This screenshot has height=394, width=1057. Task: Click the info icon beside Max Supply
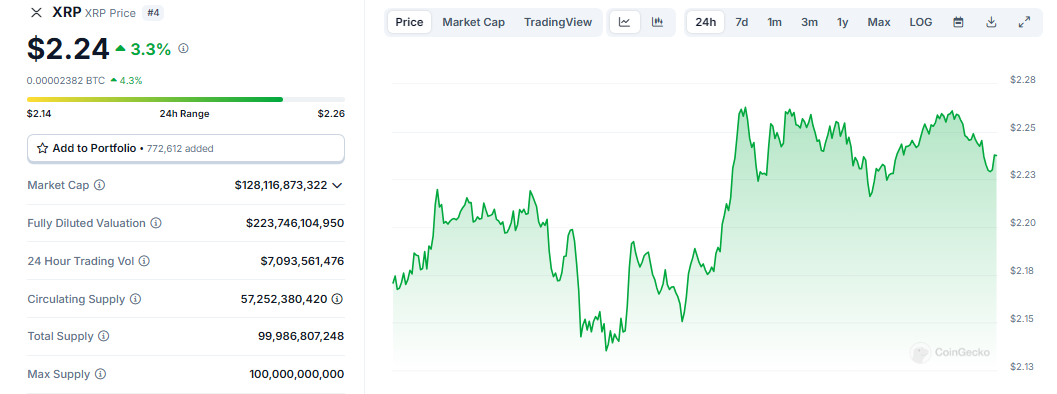(x=100, y=374)
